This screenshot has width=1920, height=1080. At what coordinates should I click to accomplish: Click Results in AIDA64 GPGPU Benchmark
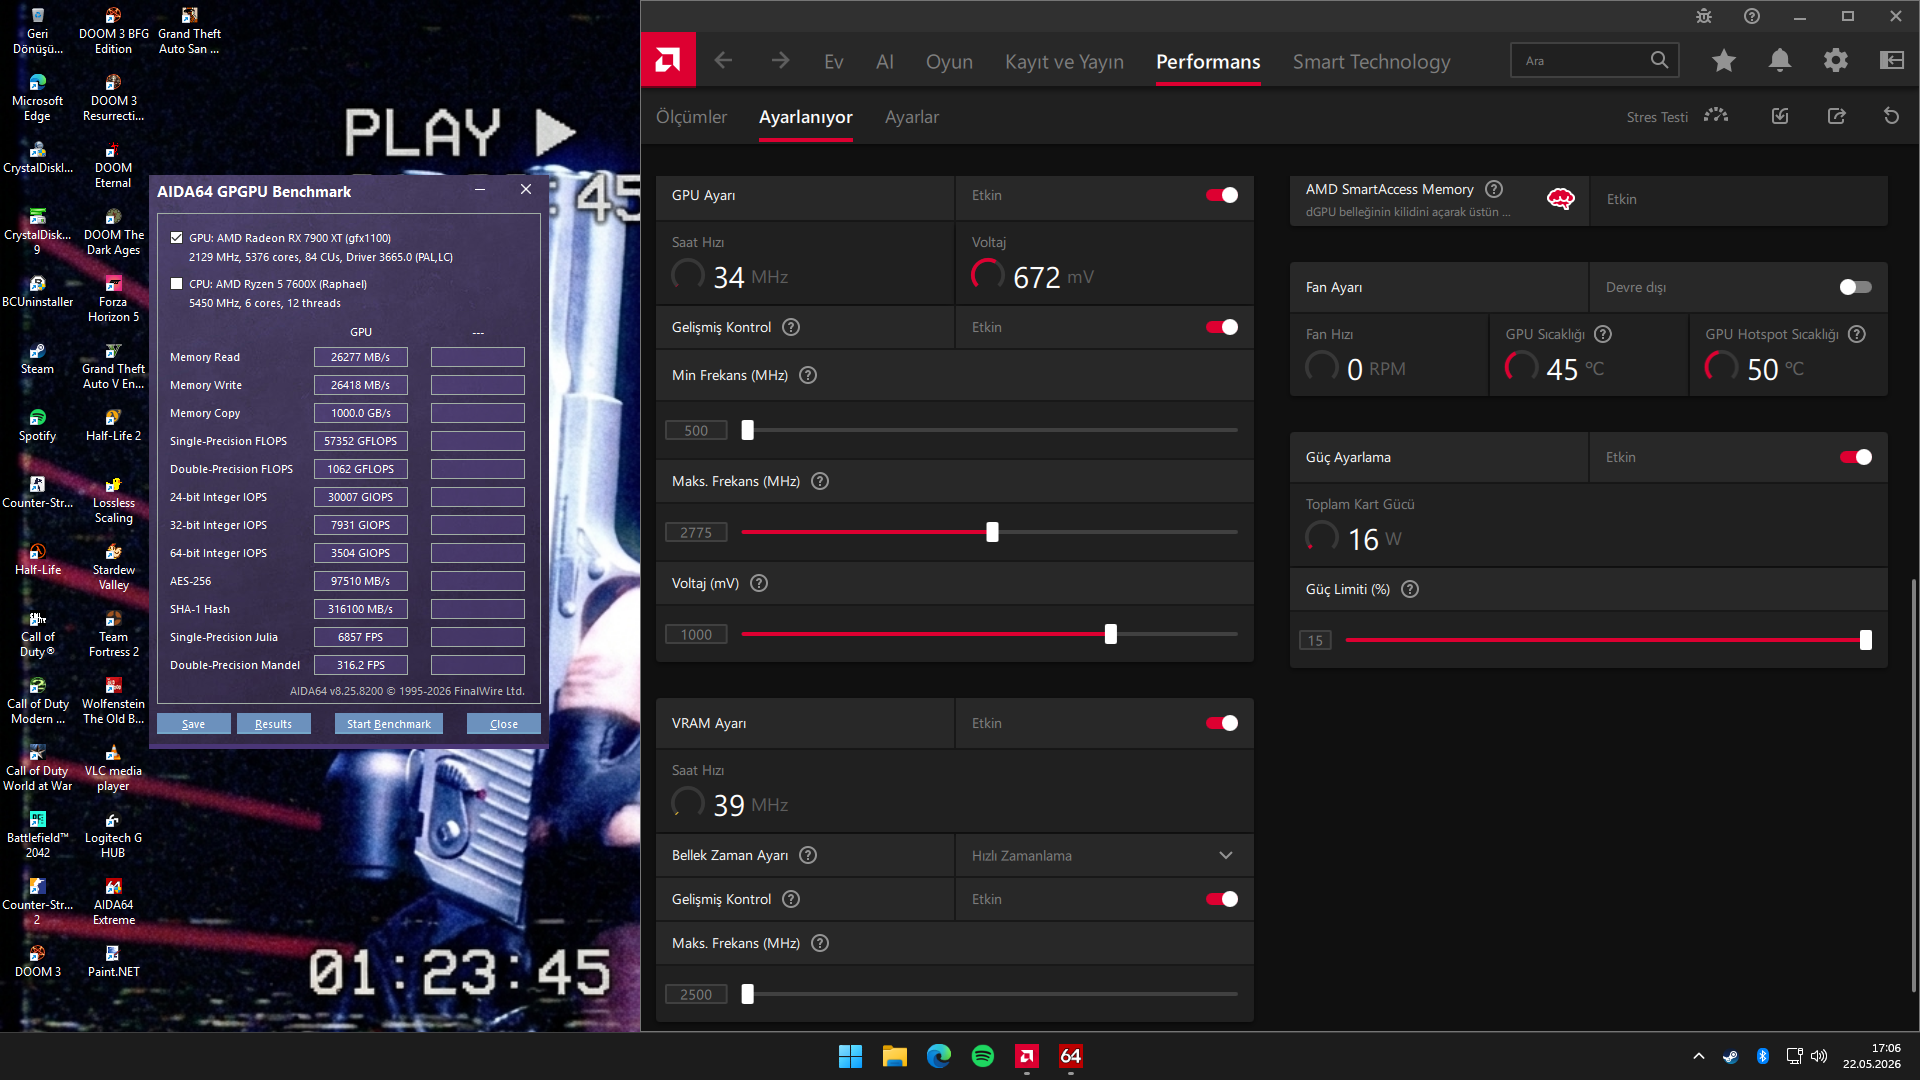click(x=273, y=724)
